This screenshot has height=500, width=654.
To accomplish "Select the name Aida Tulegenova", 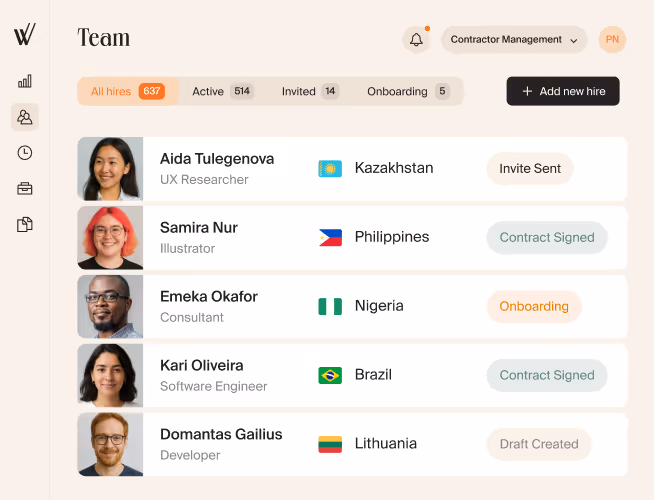I will point(217,159).
